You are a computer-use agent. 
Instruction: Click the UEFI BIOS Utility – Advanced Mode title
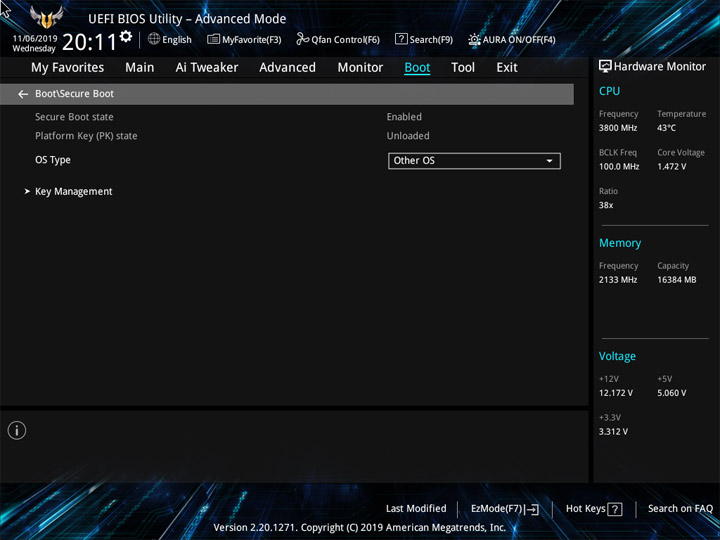tap(187, 19)
